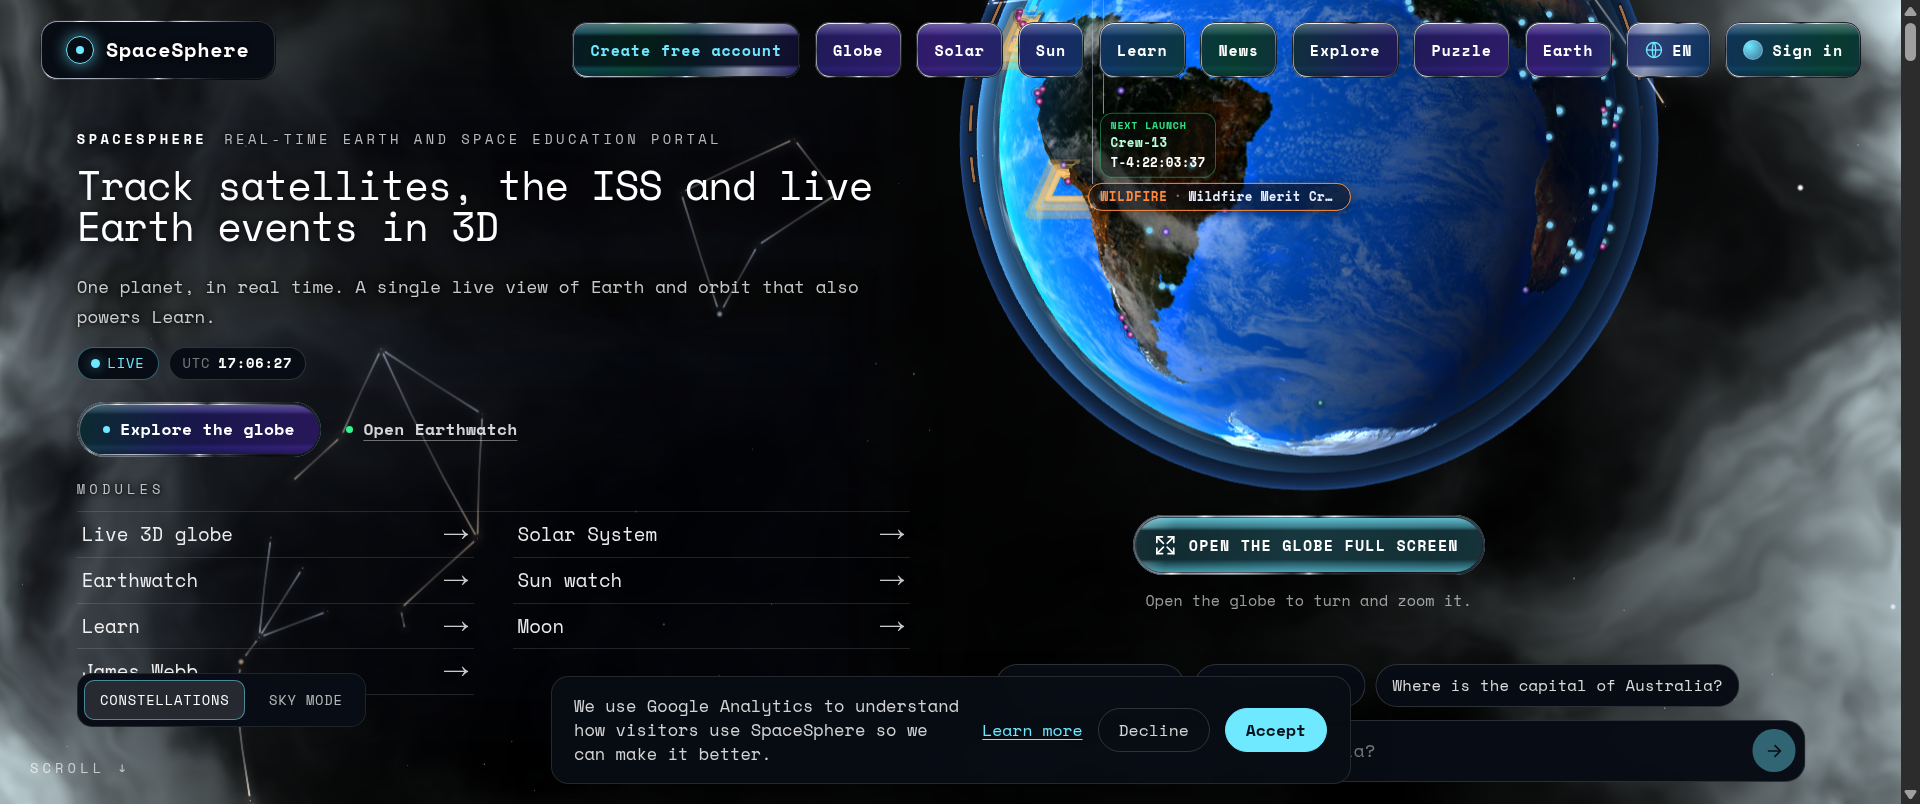Click the UTC time pill

tap(237, 363)
